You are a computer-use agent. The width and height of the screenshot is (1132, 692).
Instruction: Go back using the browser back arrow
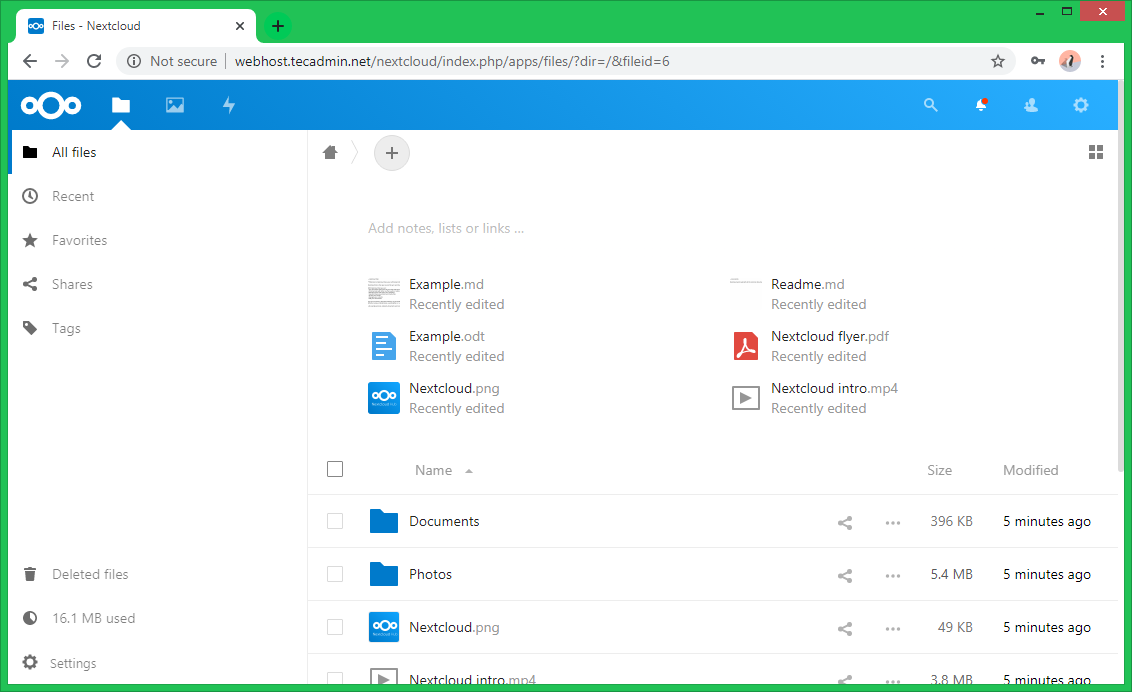point(30,61)
